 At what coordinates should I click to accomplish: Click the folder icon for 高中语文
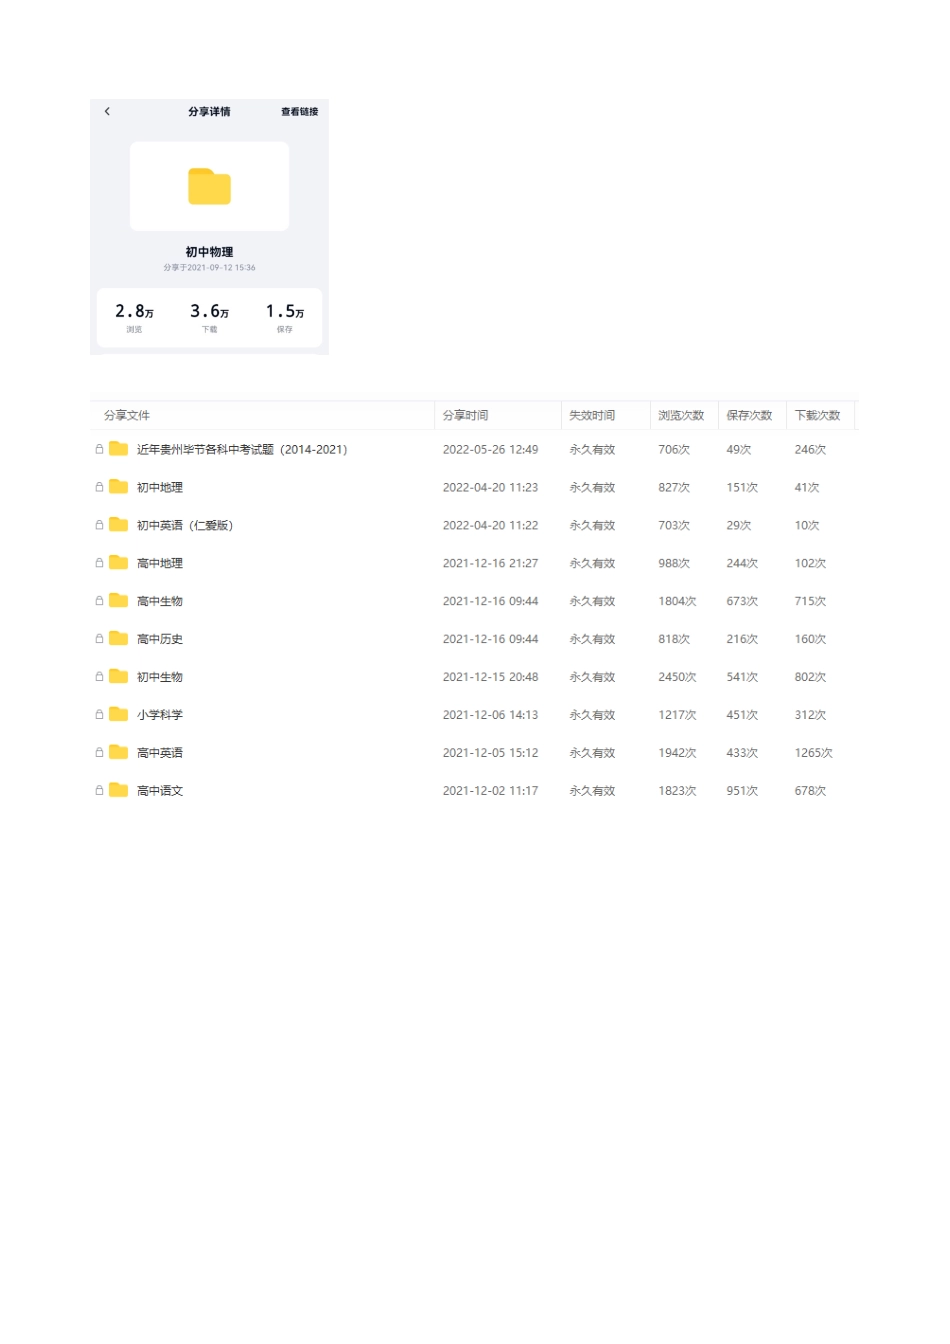(119, 790)
